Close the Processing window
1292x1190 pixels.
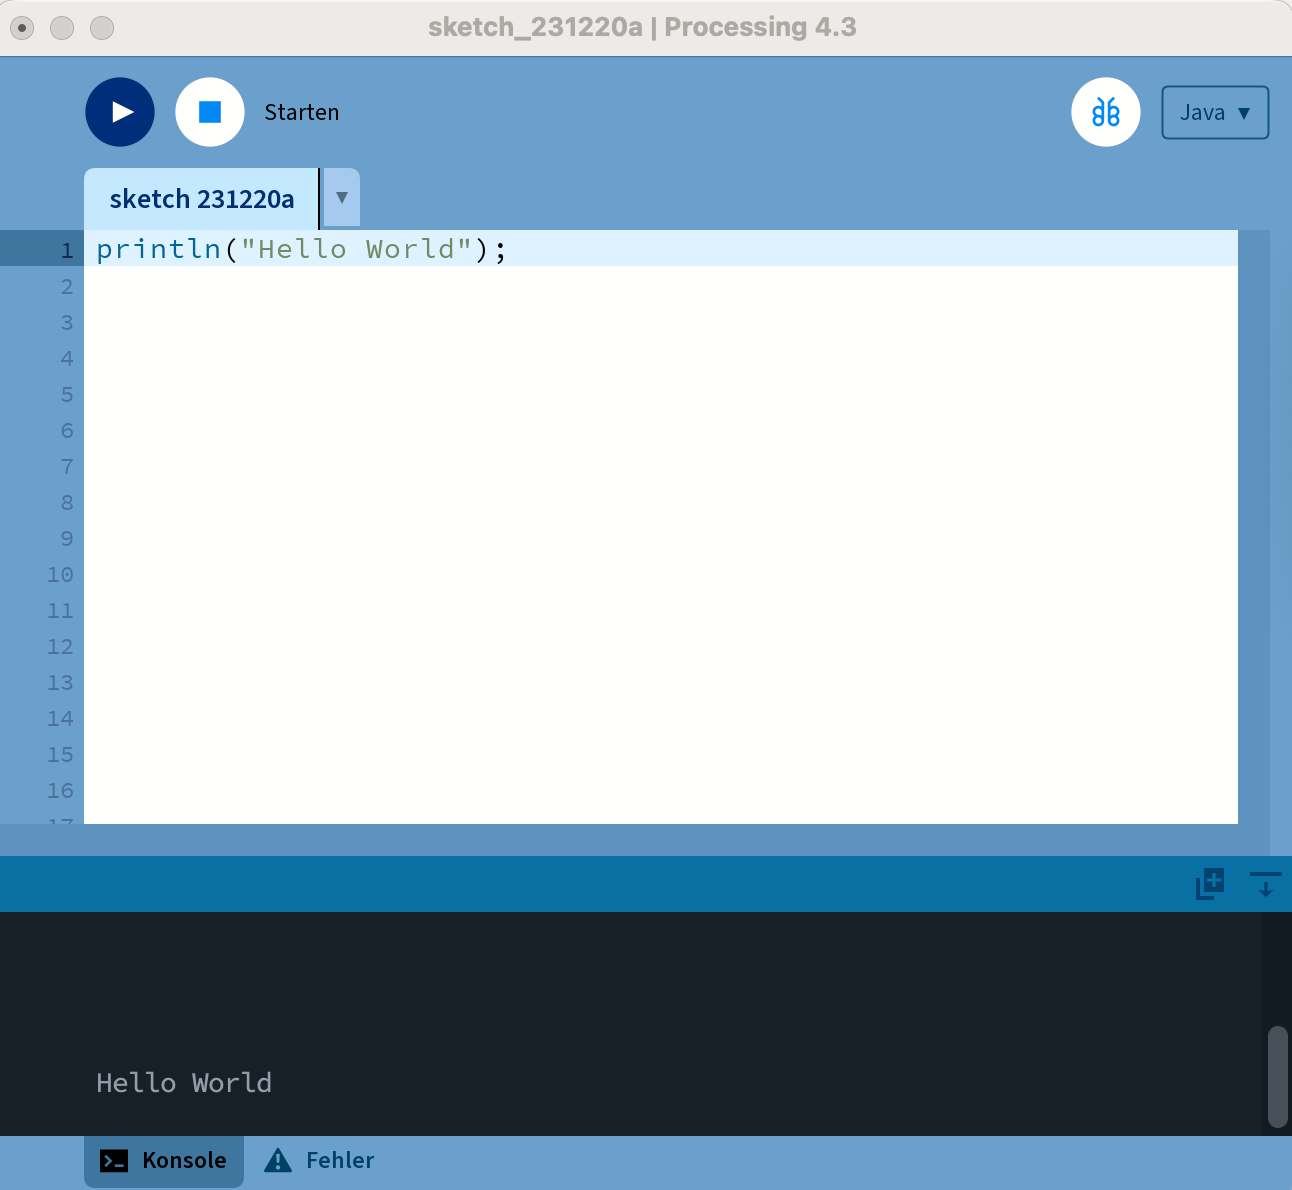tap(22, 28)
